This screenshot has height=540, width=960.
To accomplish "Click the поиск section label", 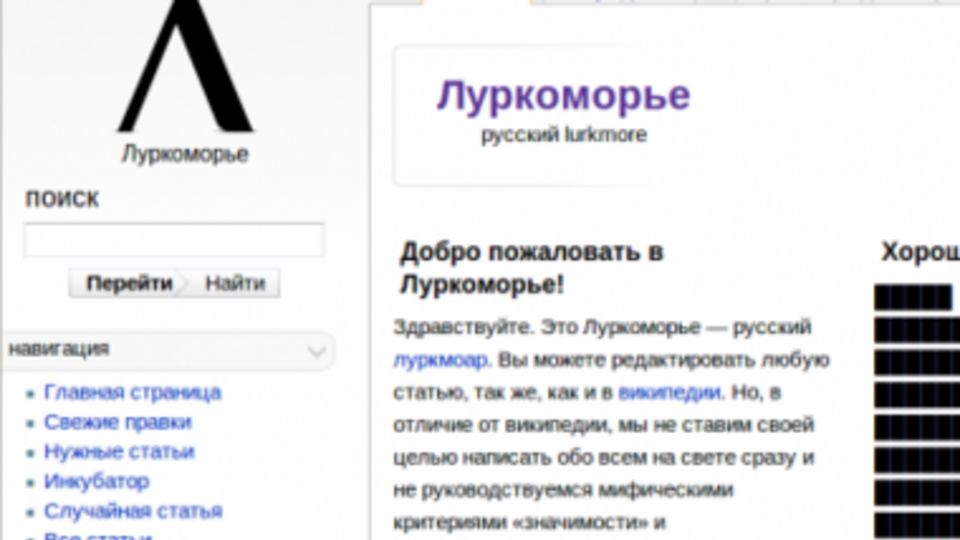I will (62, 199).
